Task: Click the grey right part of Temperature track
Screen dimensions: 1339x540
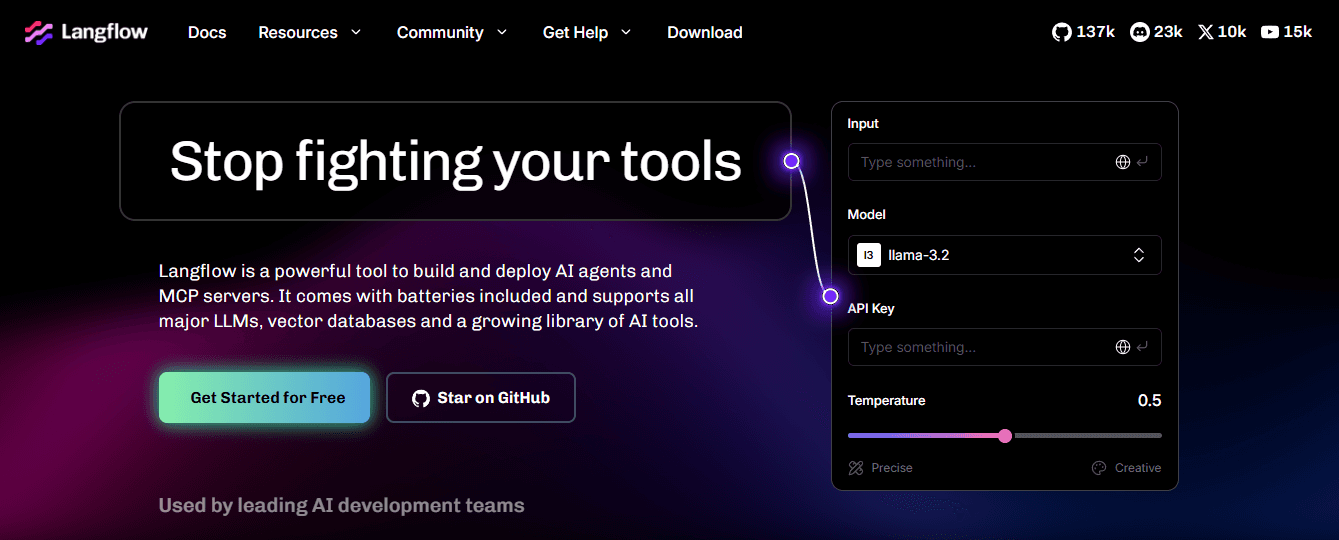Action: [1087, 436]
